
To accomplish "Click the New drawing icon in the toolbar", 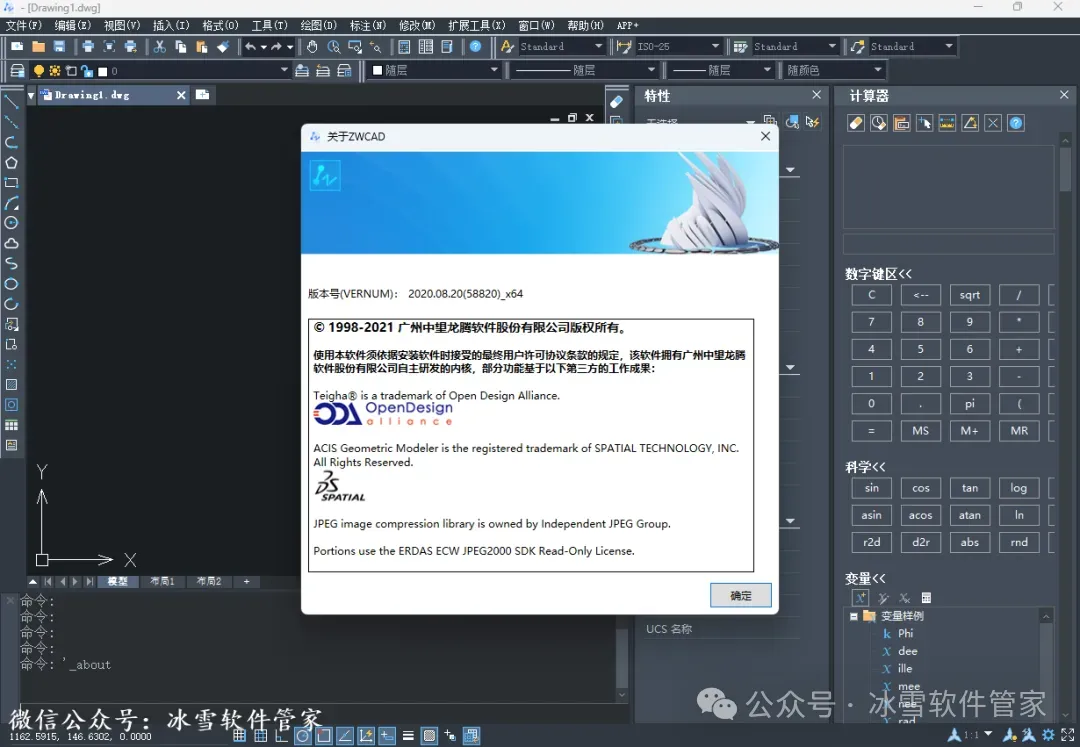I will click(17, 46).
